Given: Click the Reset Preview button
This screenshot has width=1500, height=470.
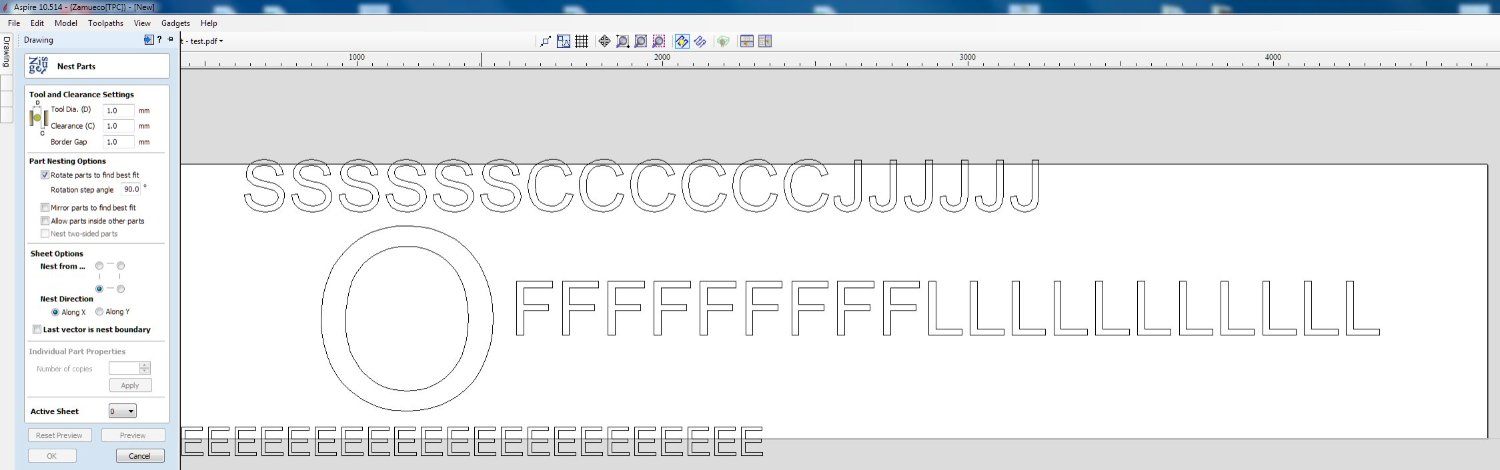Looking at the screenshot, I should [x=60, y=435].
